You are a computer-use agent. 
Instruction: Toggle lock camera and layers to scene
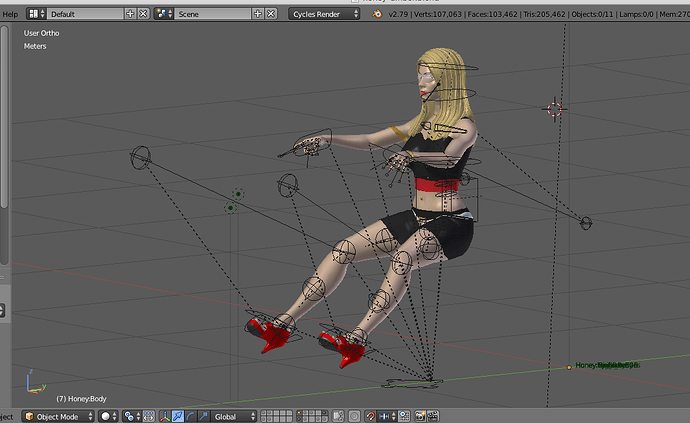[338, 416]
